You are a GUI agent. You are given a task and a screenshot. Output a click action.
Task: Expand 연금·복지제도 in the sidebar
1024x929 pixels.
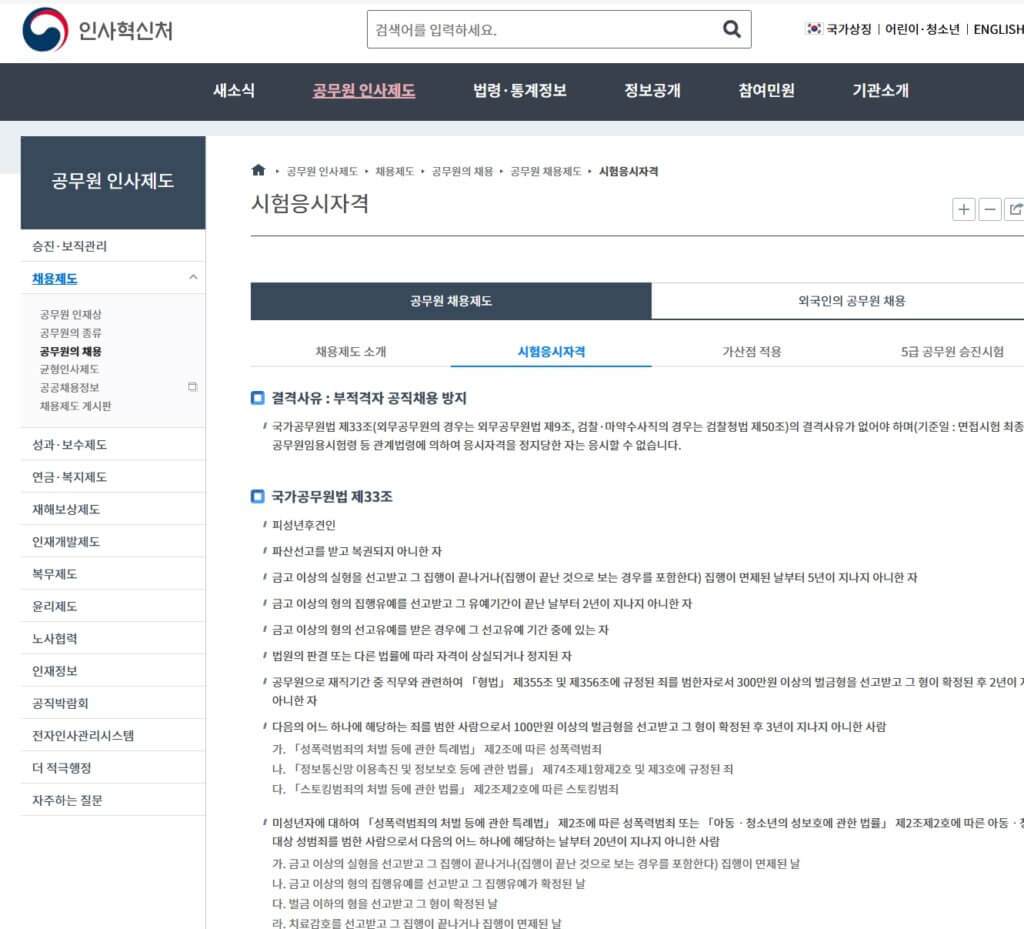pos(69,477)
